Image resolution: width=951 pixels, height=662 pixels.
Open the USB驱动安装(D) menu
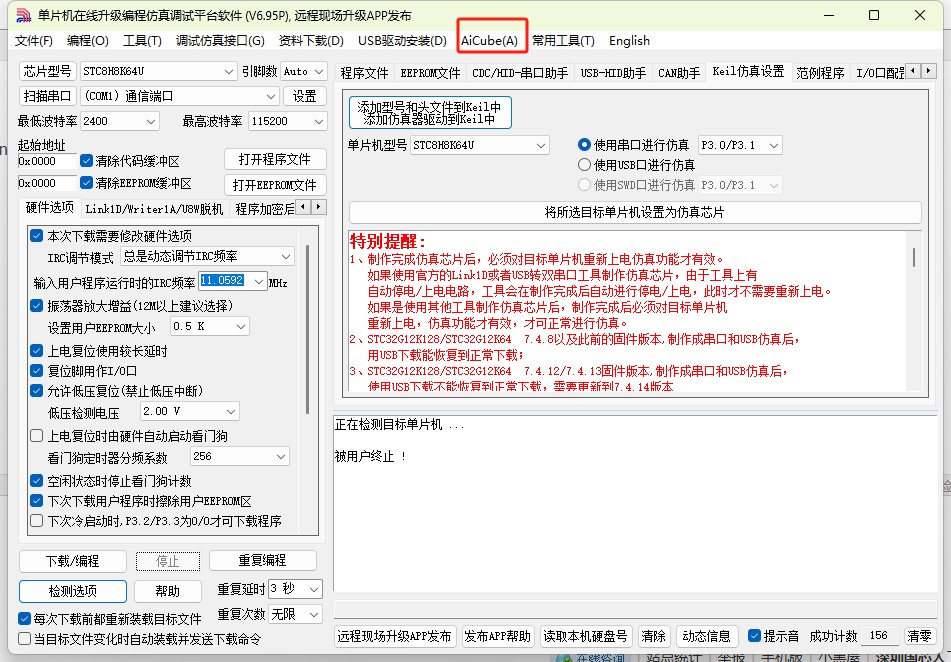coord(402,41)
